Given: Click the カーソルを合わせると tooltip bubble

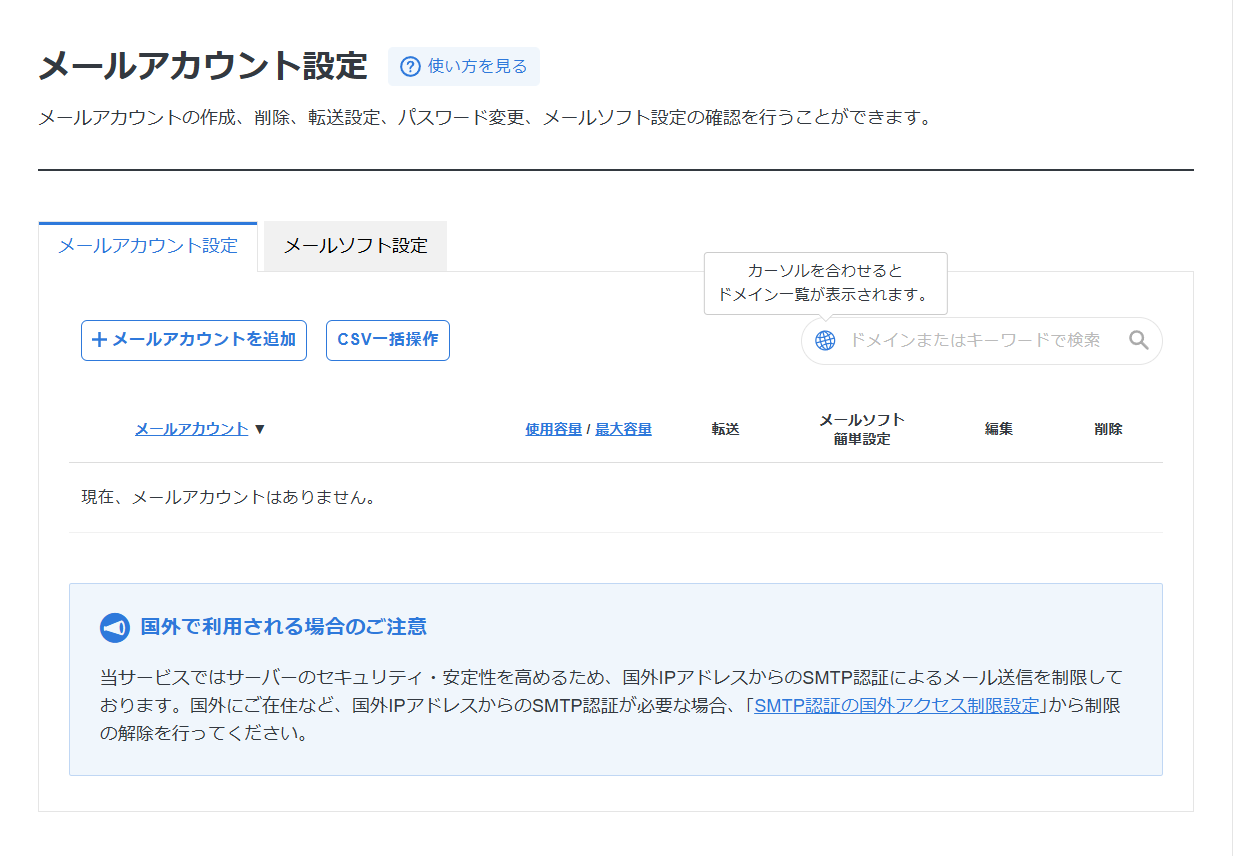Looking at the screenshot, I should click(x=826, y=283).
